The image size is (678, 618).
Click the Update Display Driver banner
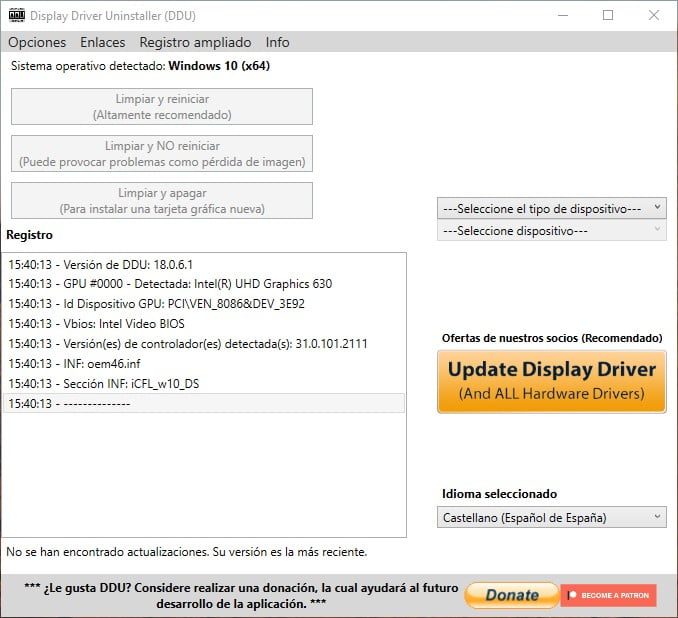tap(551, 382)
